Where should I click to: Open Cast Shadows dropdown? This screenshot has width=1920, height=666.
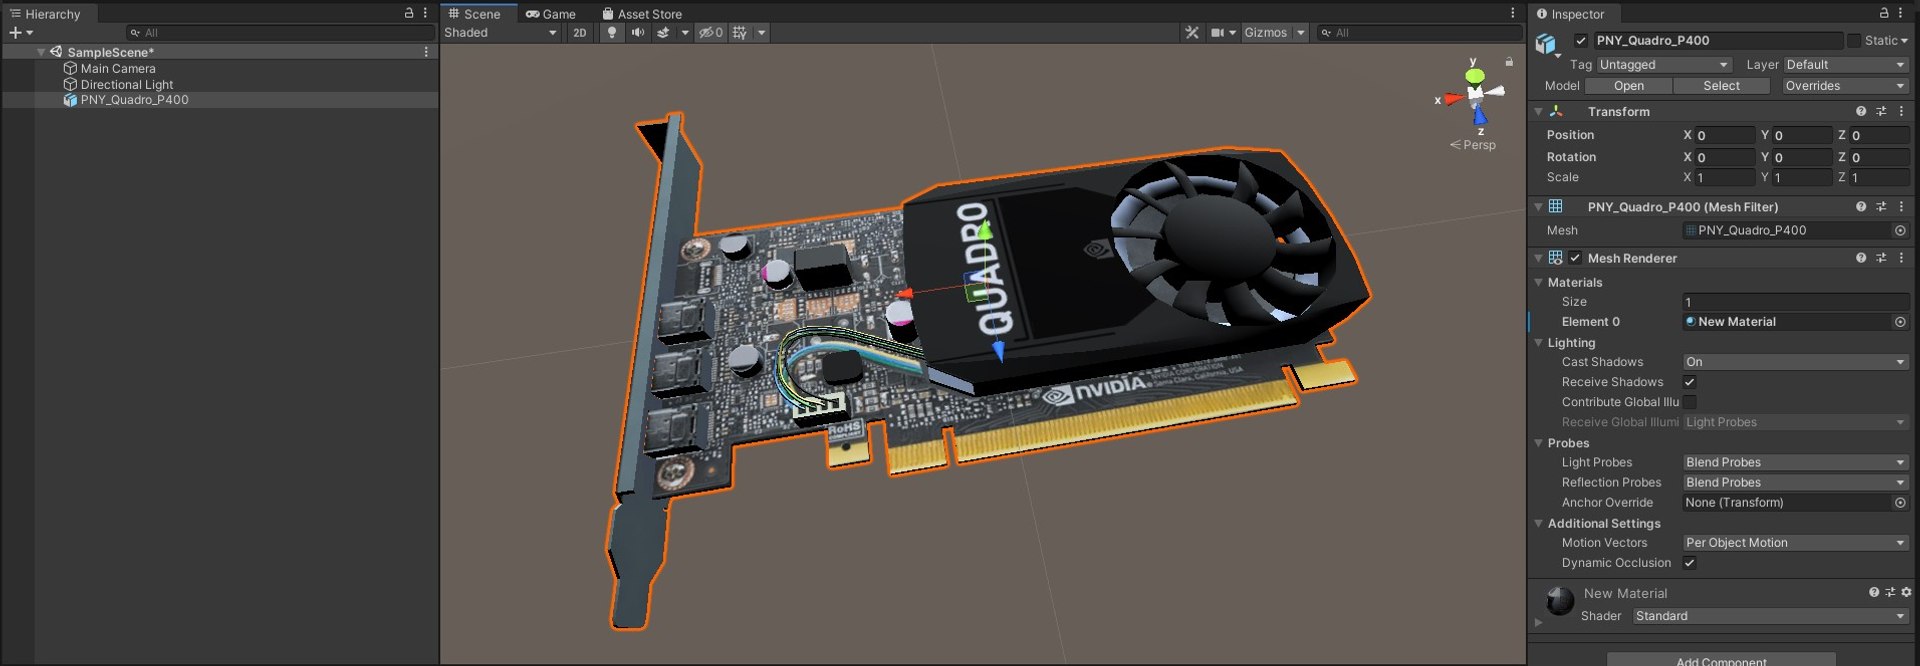(1796, 362)
